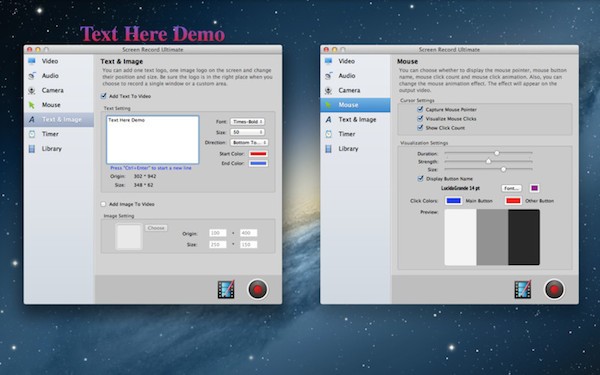The height and width of the screenshot is (375, 600).
Task: Select Library icon in right window sidebar
Action: (x=328, y=148)
